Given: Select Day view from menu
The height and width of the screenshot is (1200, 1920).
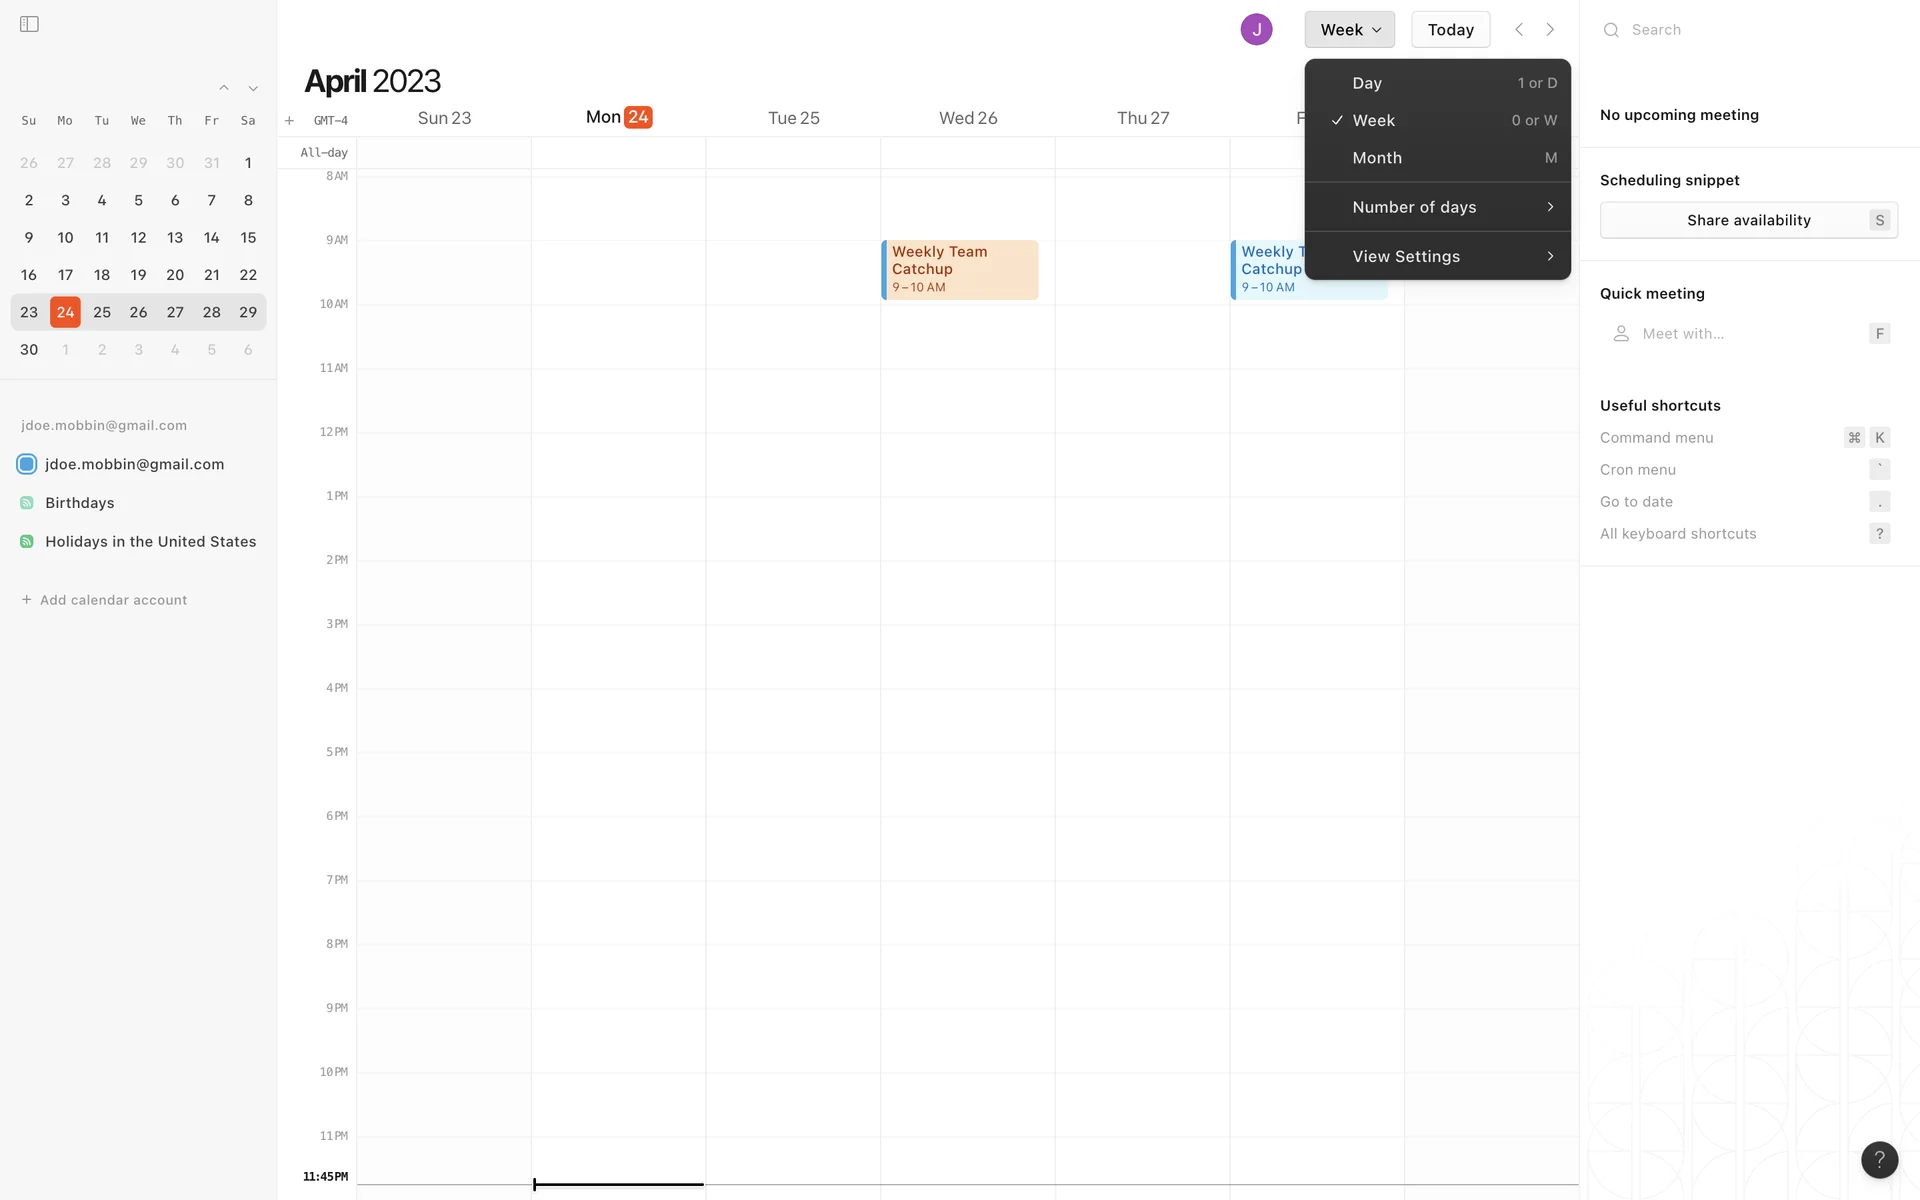Looking at the screenshot, I should [1437, 83].
